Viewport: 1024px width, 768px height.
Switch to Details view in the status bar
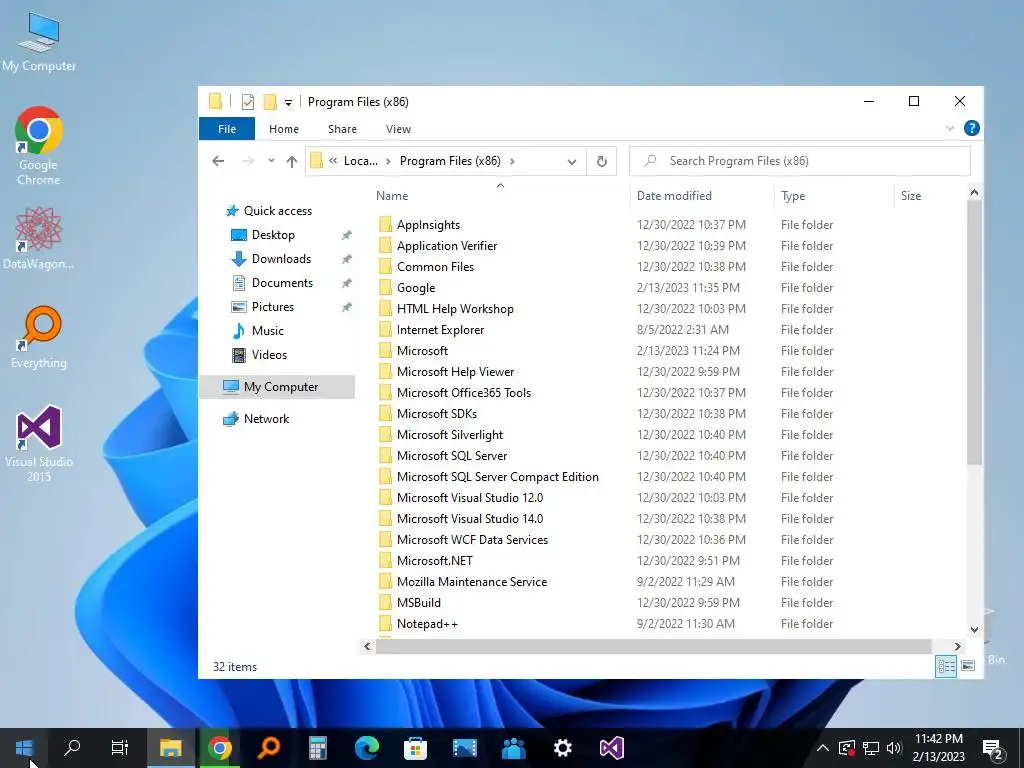(946, 666)
